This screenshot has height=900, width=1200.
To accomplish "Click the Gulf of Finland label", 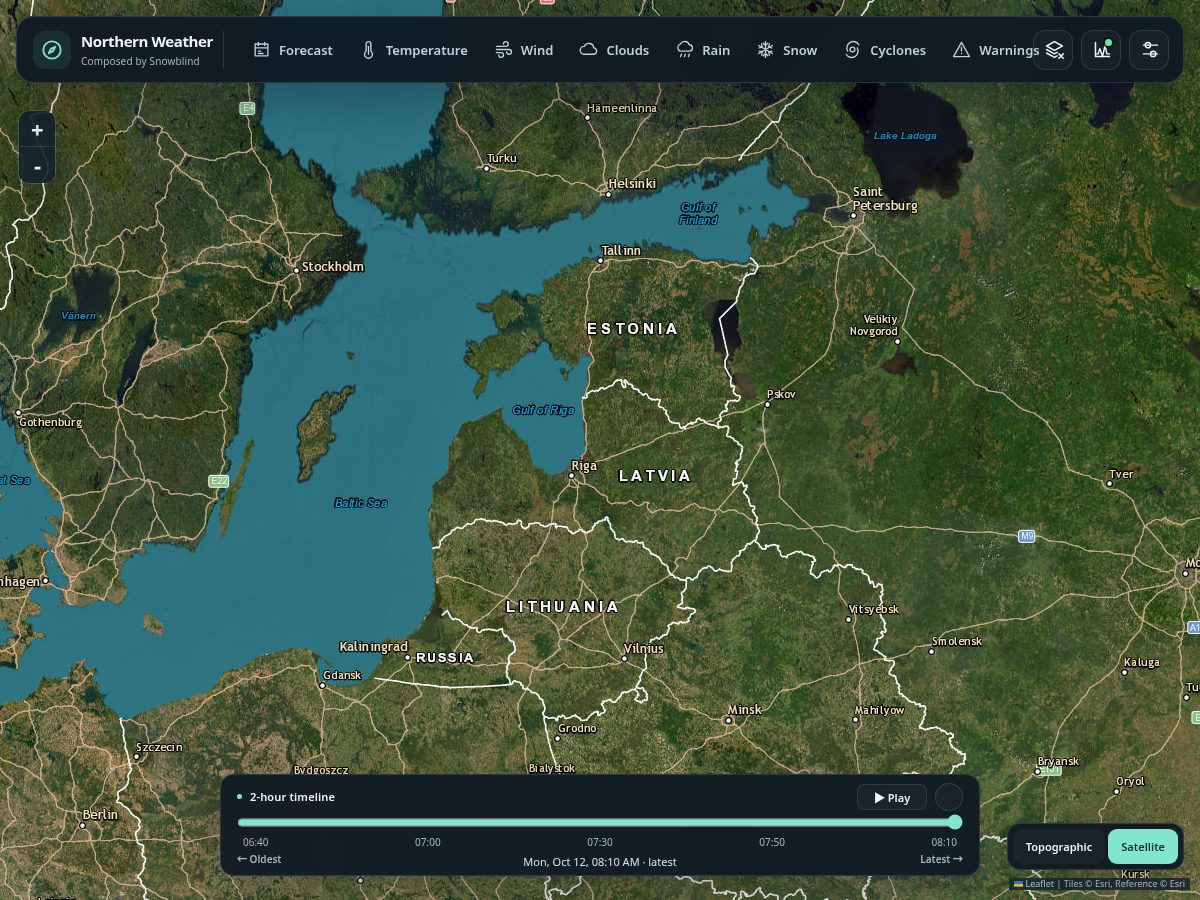I will click(x=699, y=213).
